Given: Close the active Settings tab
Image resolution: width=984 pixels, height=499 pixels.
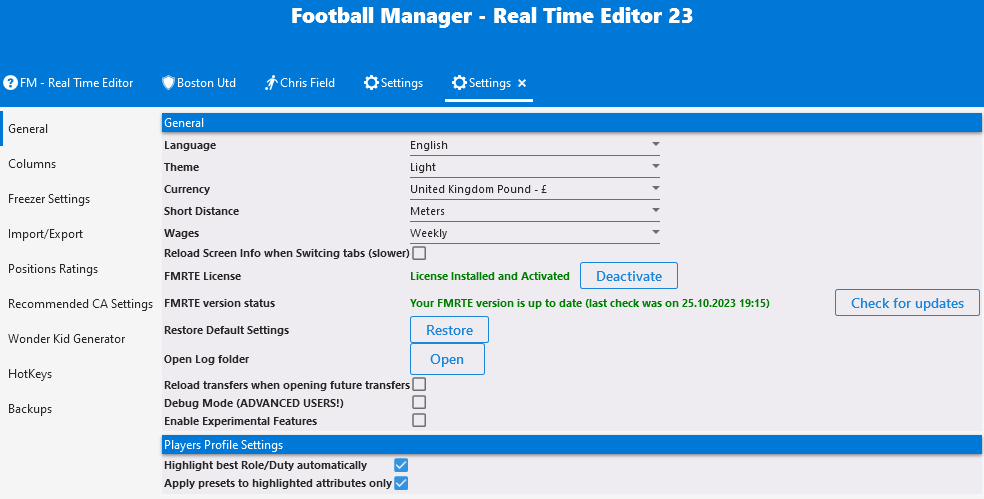Looking at the screenshot, I should point(522,83).
